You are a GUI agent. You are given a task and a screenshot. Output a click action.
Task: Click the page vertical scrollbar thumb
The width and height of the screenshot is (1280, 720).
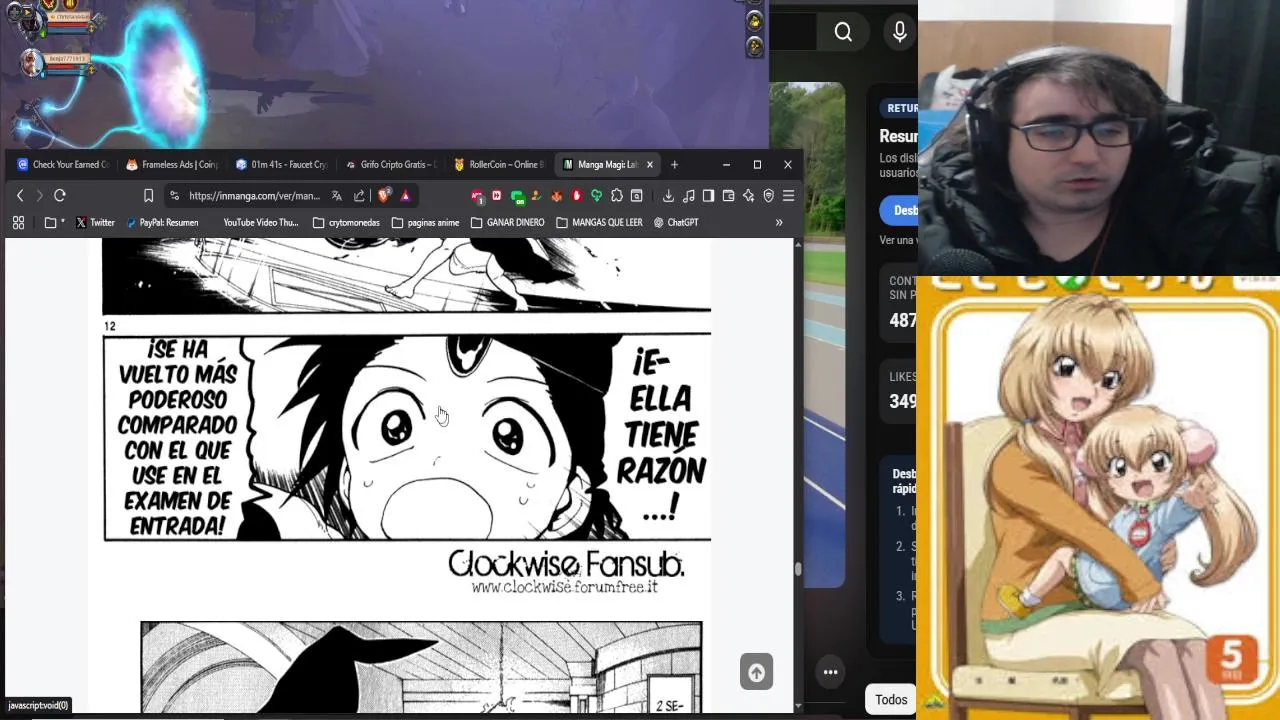(798, 570)
